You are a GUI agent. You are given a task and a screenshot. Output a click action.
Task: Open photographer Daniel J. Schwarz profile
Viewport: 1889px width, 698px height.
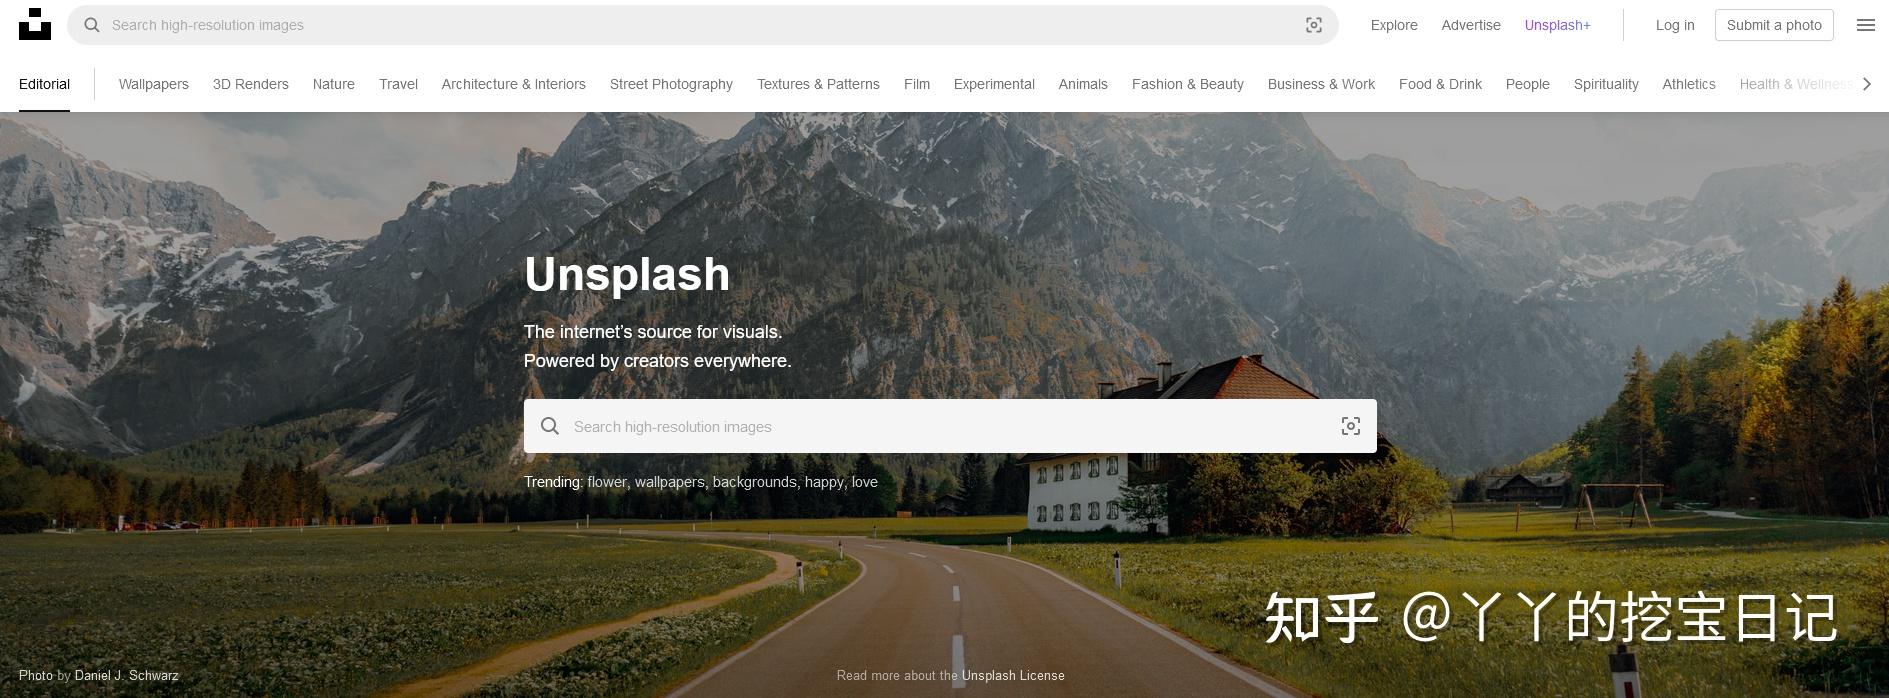[126, 675]
